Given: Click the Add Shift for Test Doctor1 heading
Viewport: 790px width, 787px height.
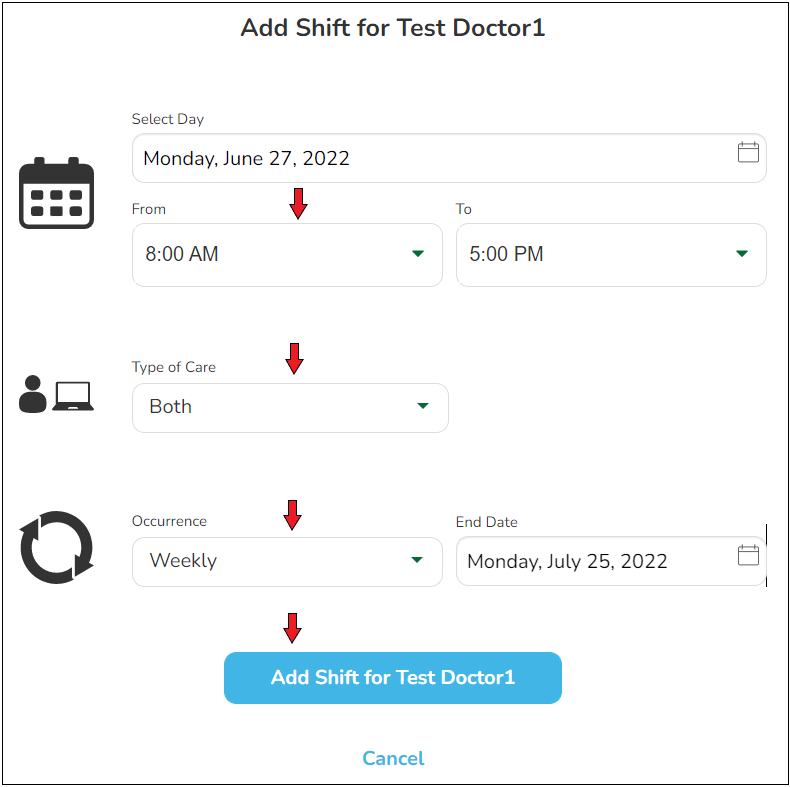Looking at the screenshot, I should coord(393,28).
